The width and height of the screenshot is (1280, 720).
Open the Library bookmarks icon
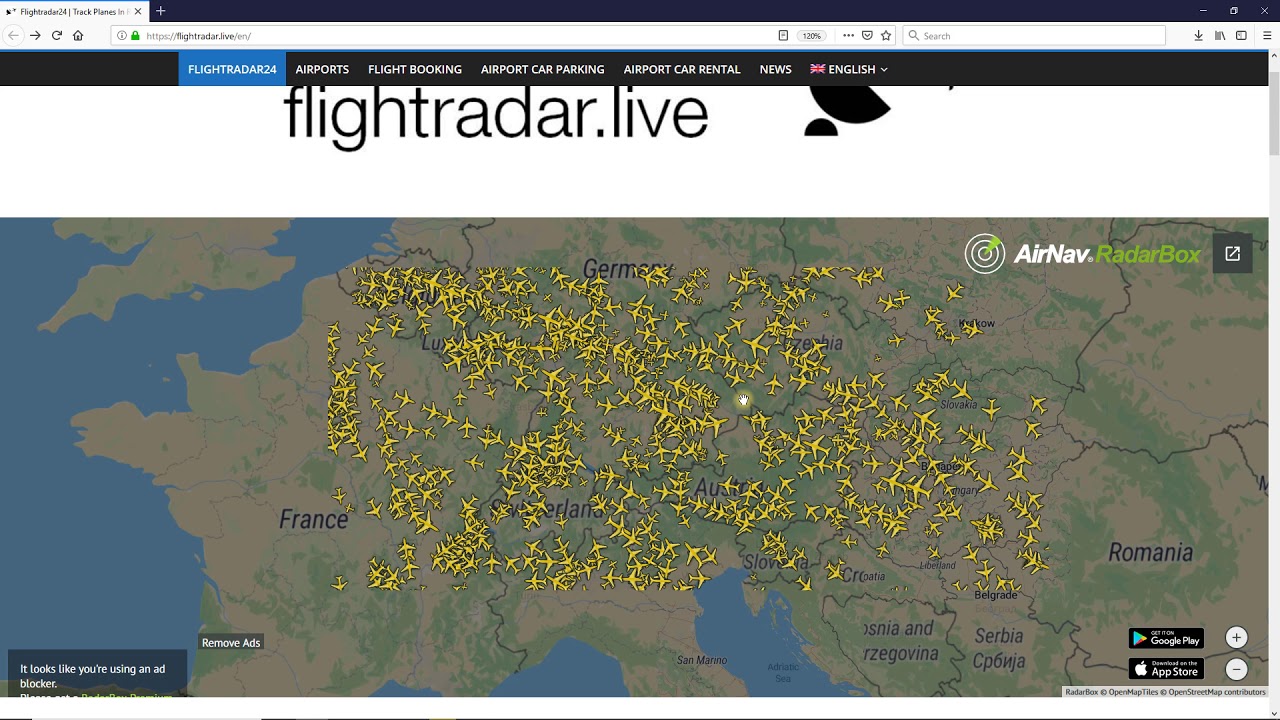click(1220, 35)
